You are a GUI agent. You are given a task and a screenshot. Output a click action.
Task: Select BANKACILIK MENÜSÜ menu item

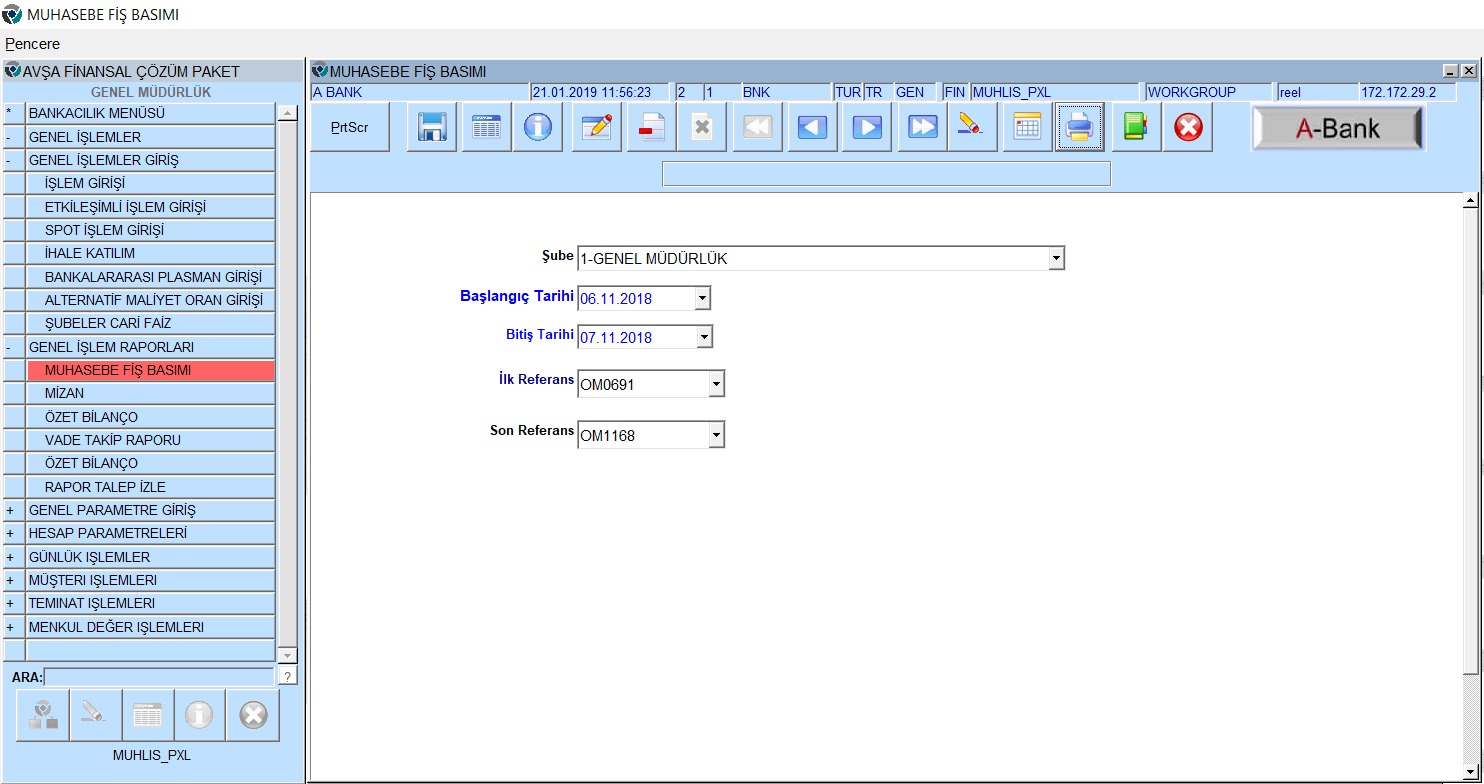click(150, 113)
